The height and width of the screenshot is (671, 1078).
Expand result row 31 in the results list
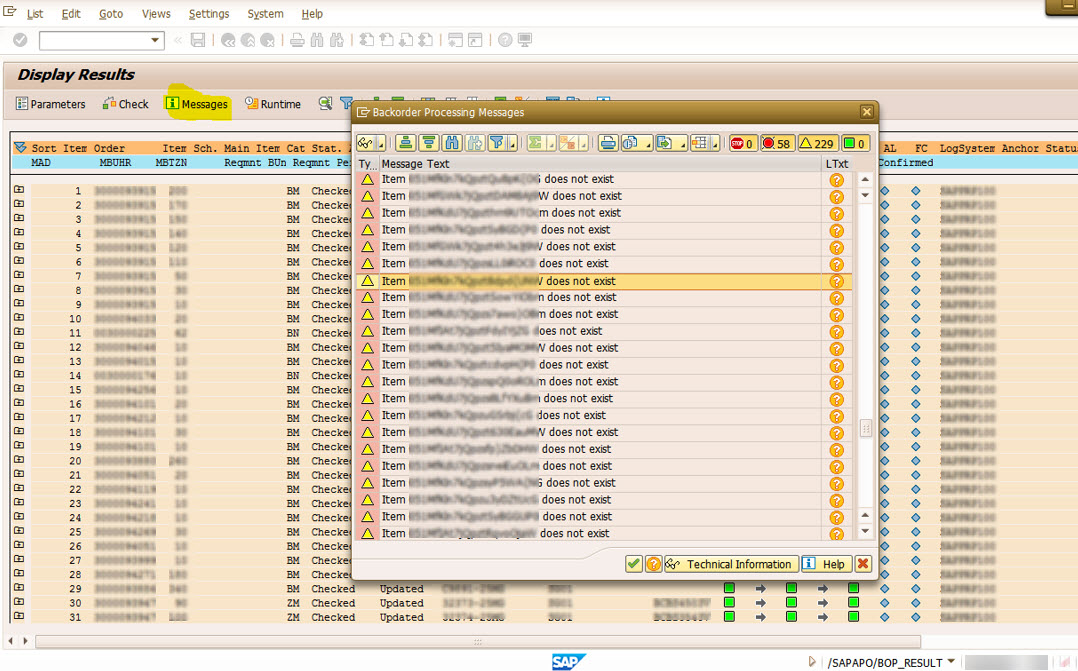tap(19, 616)
